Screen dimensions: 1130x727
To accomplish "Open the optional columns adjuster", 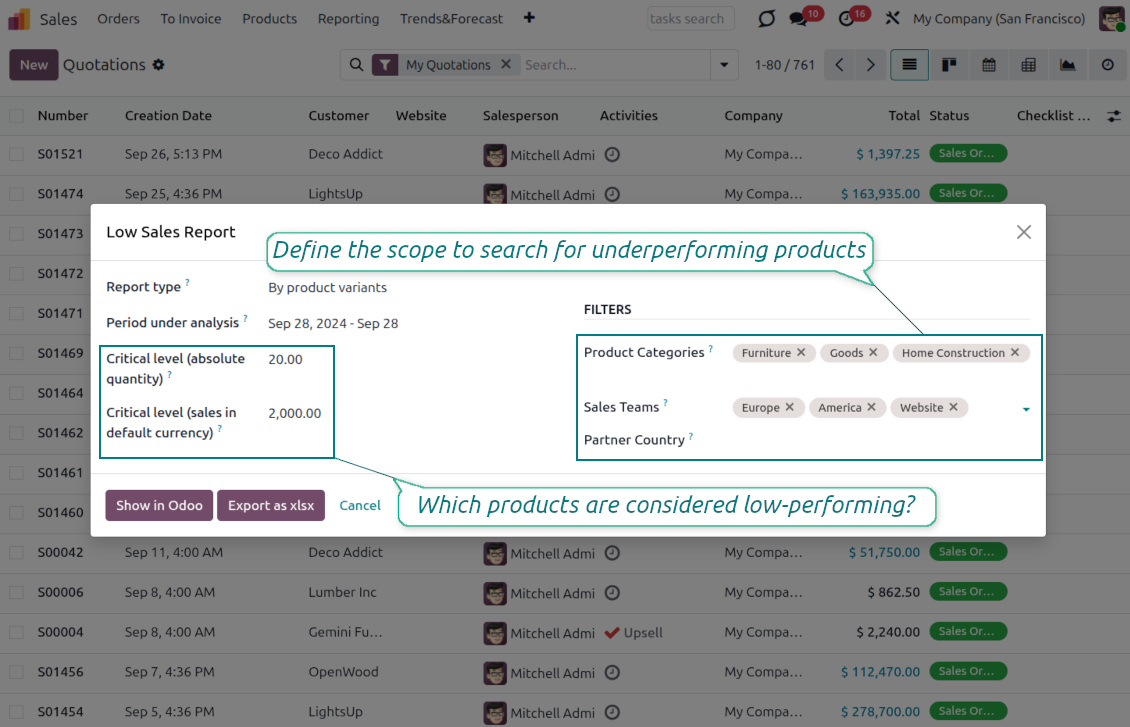I will [x=1114, y=116].
